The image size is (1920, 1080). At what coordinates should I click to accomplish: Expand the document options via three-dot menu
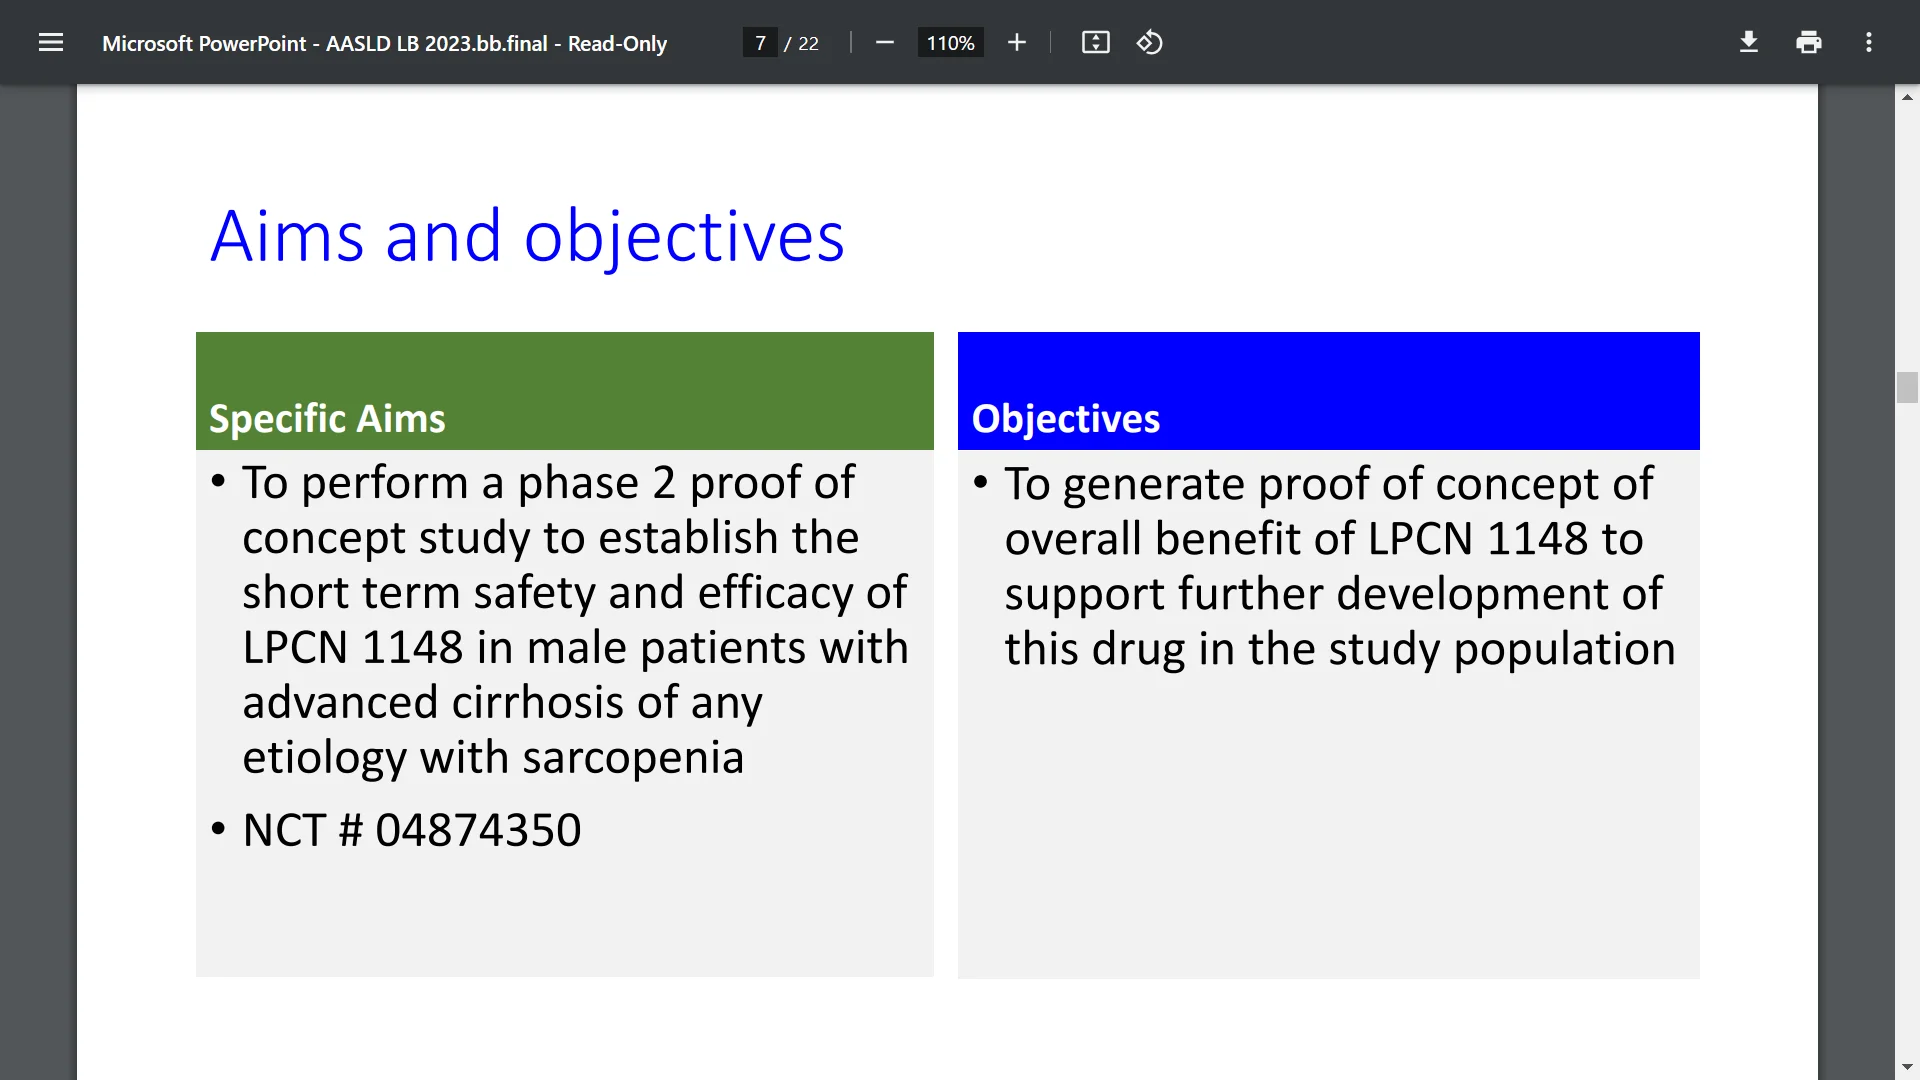coord(1869,42)
